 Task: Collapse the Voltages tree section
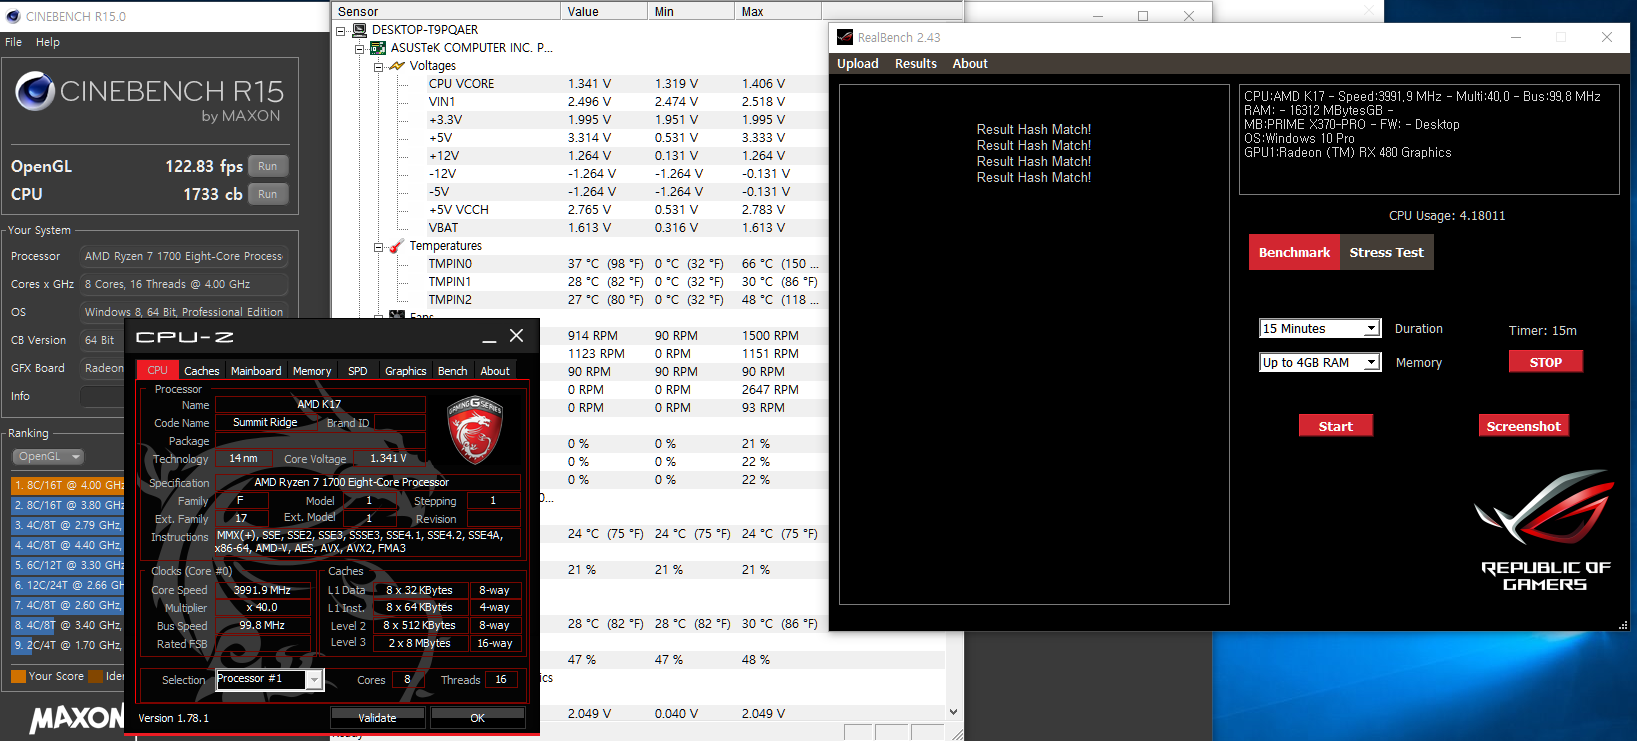378,66
